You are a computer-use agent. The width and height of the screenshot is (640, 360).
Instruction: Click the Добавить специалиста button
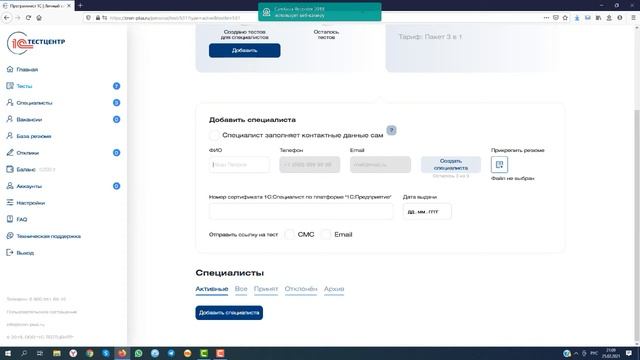point(229,313)
